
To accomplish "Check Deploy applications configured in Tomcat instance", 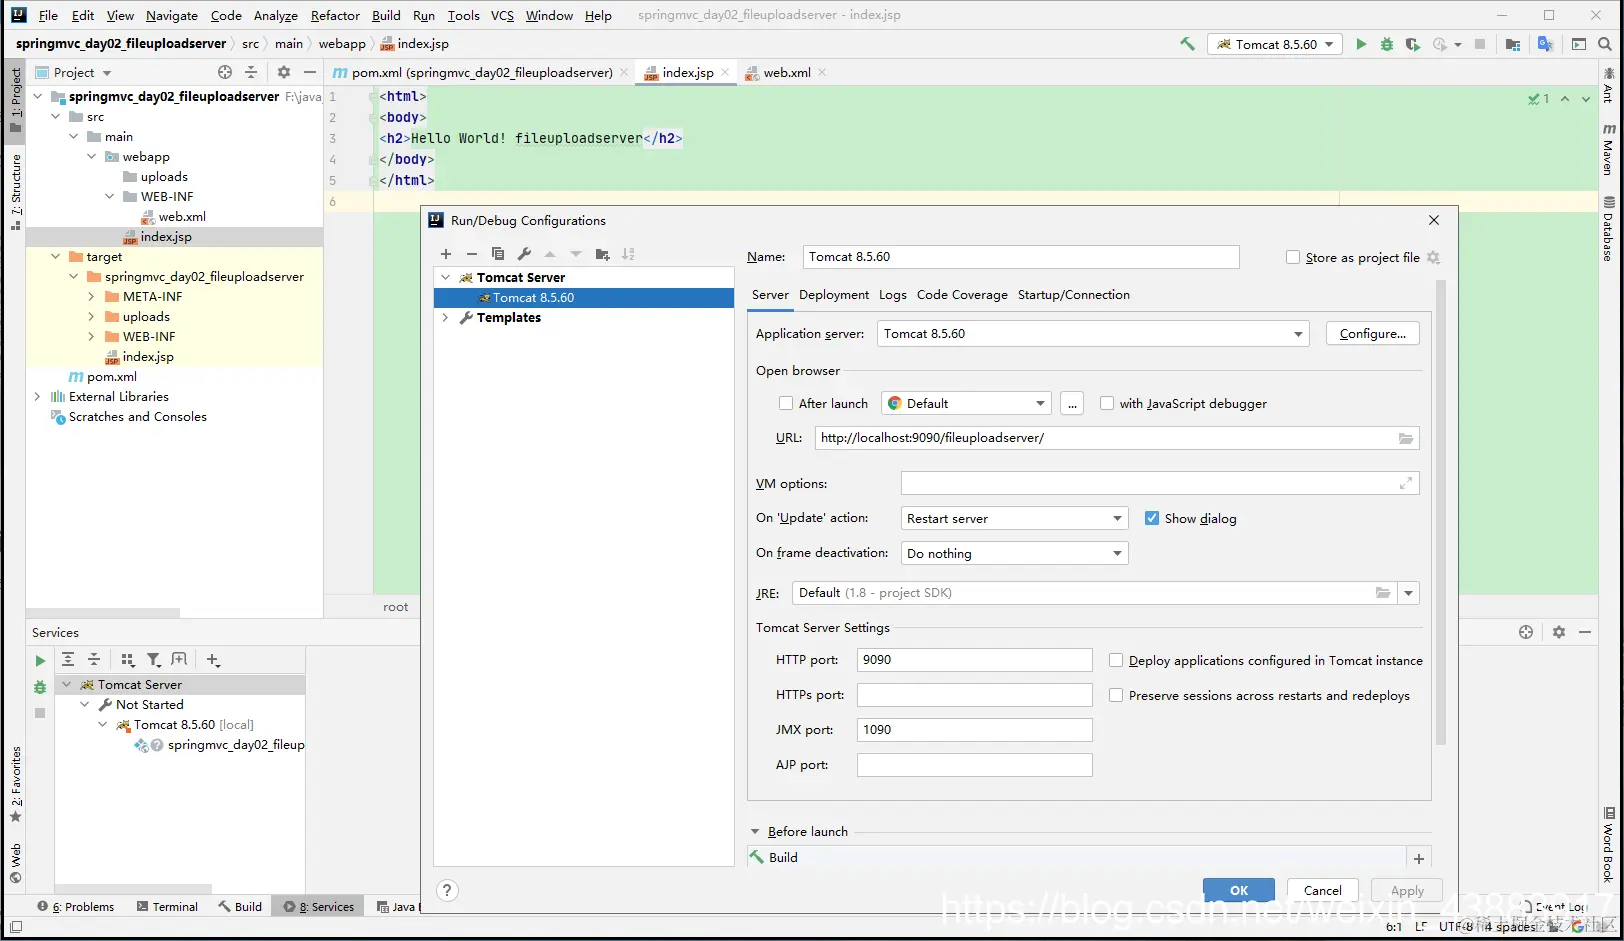I will tap(1116, 660).
